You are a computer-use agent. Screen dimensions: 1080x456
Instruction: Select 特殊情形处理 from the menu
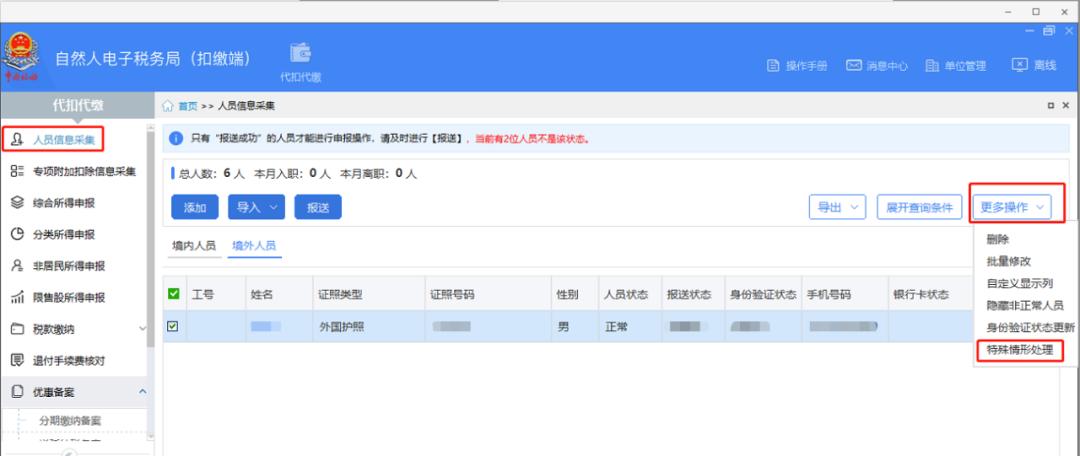1019,350
